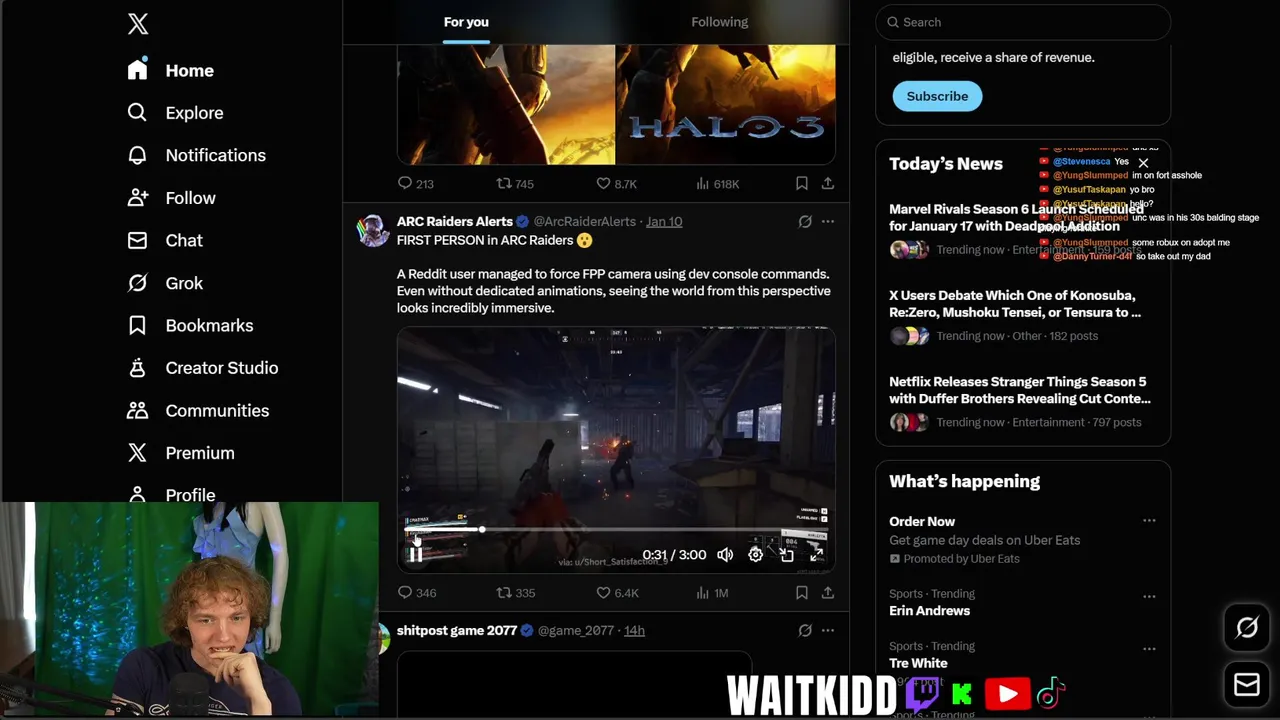1280x720 pixels.
Task: Click the X logo in sidebar
Action: (138, 24)
